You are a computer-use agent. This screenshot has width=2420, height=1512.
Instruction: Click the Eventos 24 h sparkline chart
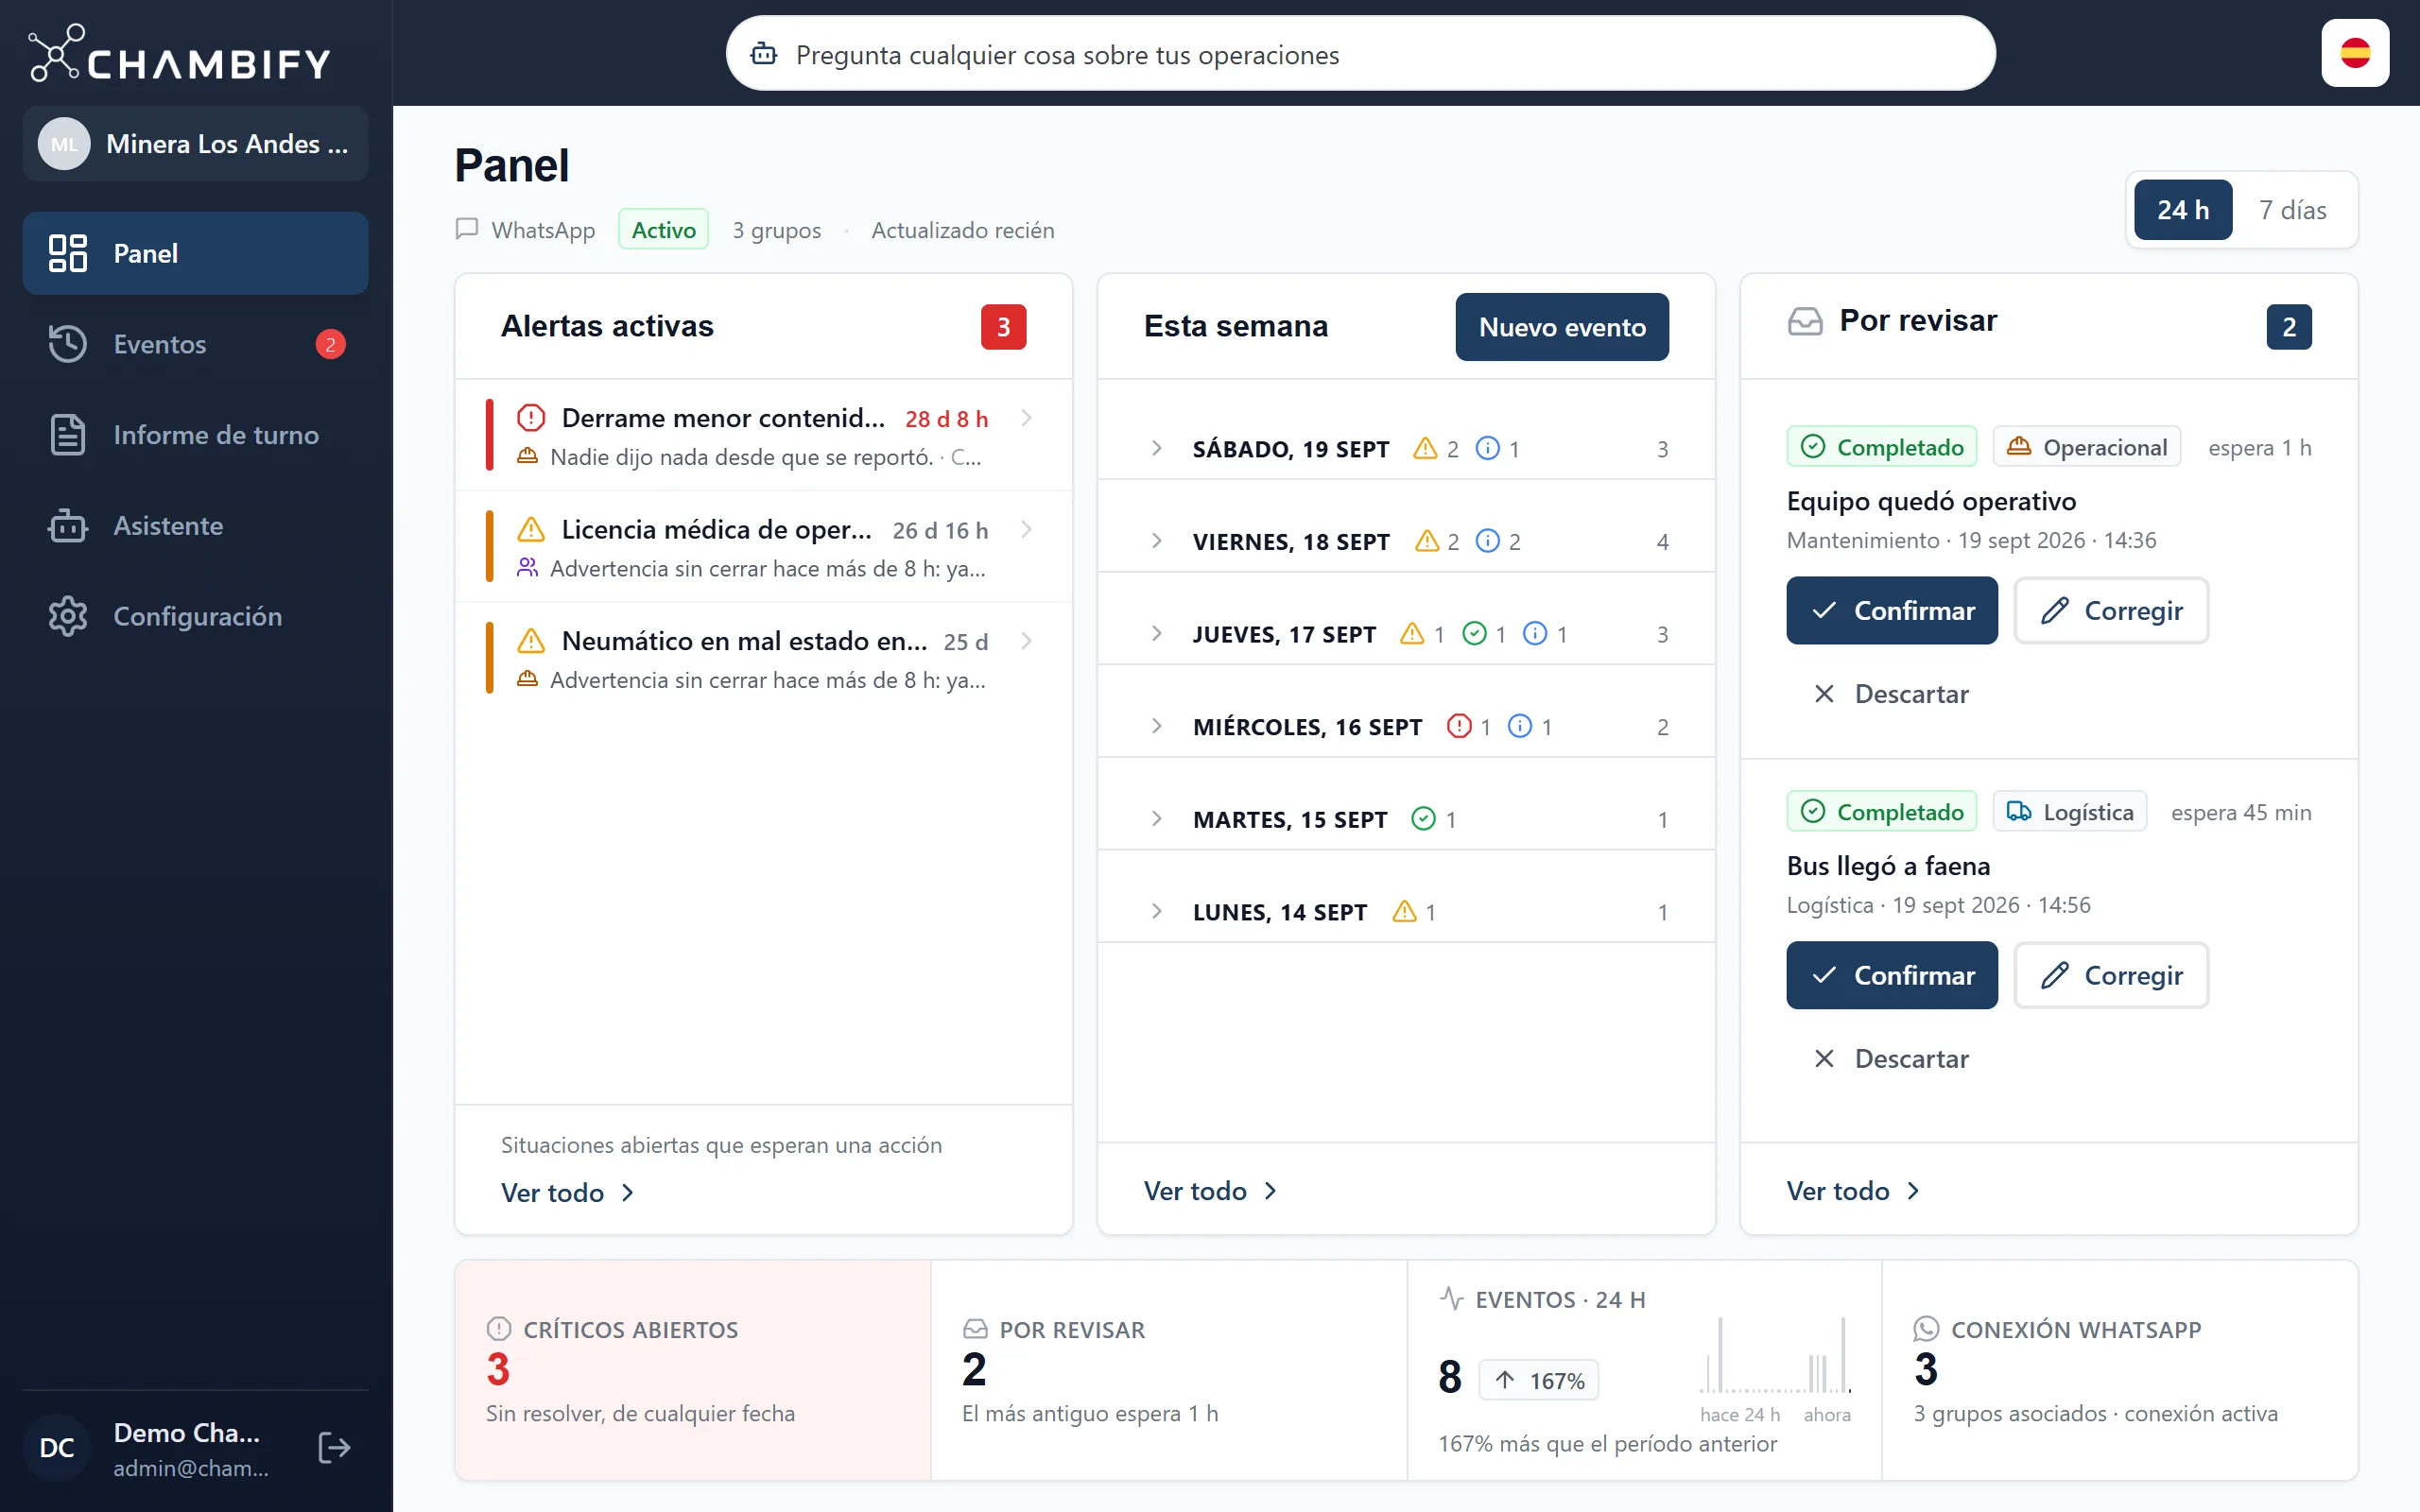[1775, 1357]
